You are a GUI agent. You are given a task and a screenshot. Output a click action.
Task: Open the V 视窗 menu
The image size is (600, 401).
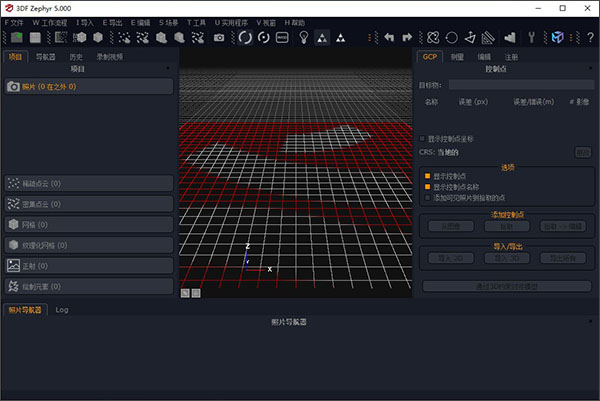click(266, 23)
